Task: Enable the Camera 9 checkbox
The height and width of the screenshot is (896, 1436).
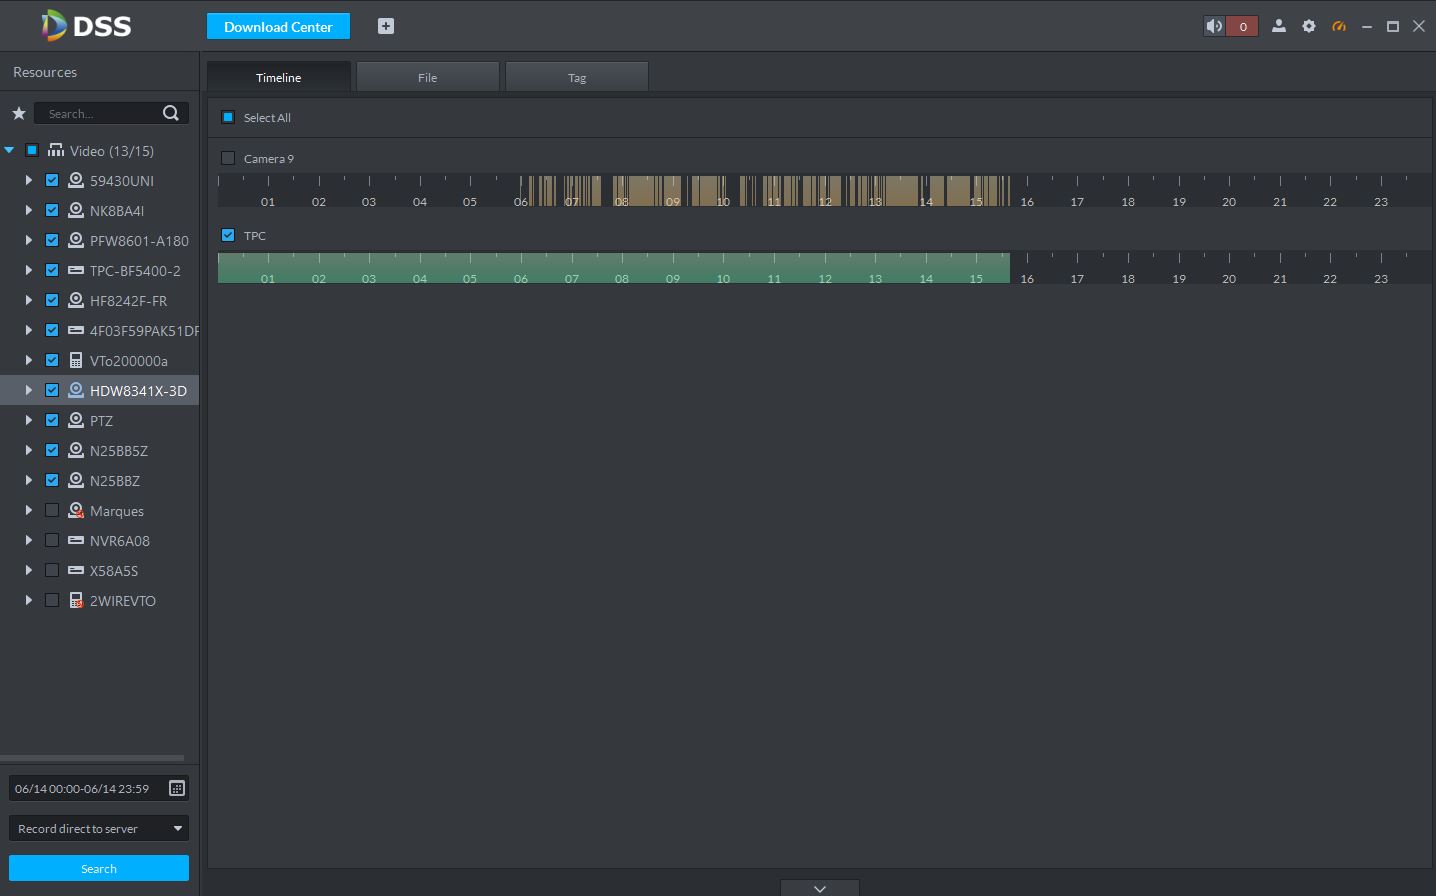Action: click(x=228, y=158)
